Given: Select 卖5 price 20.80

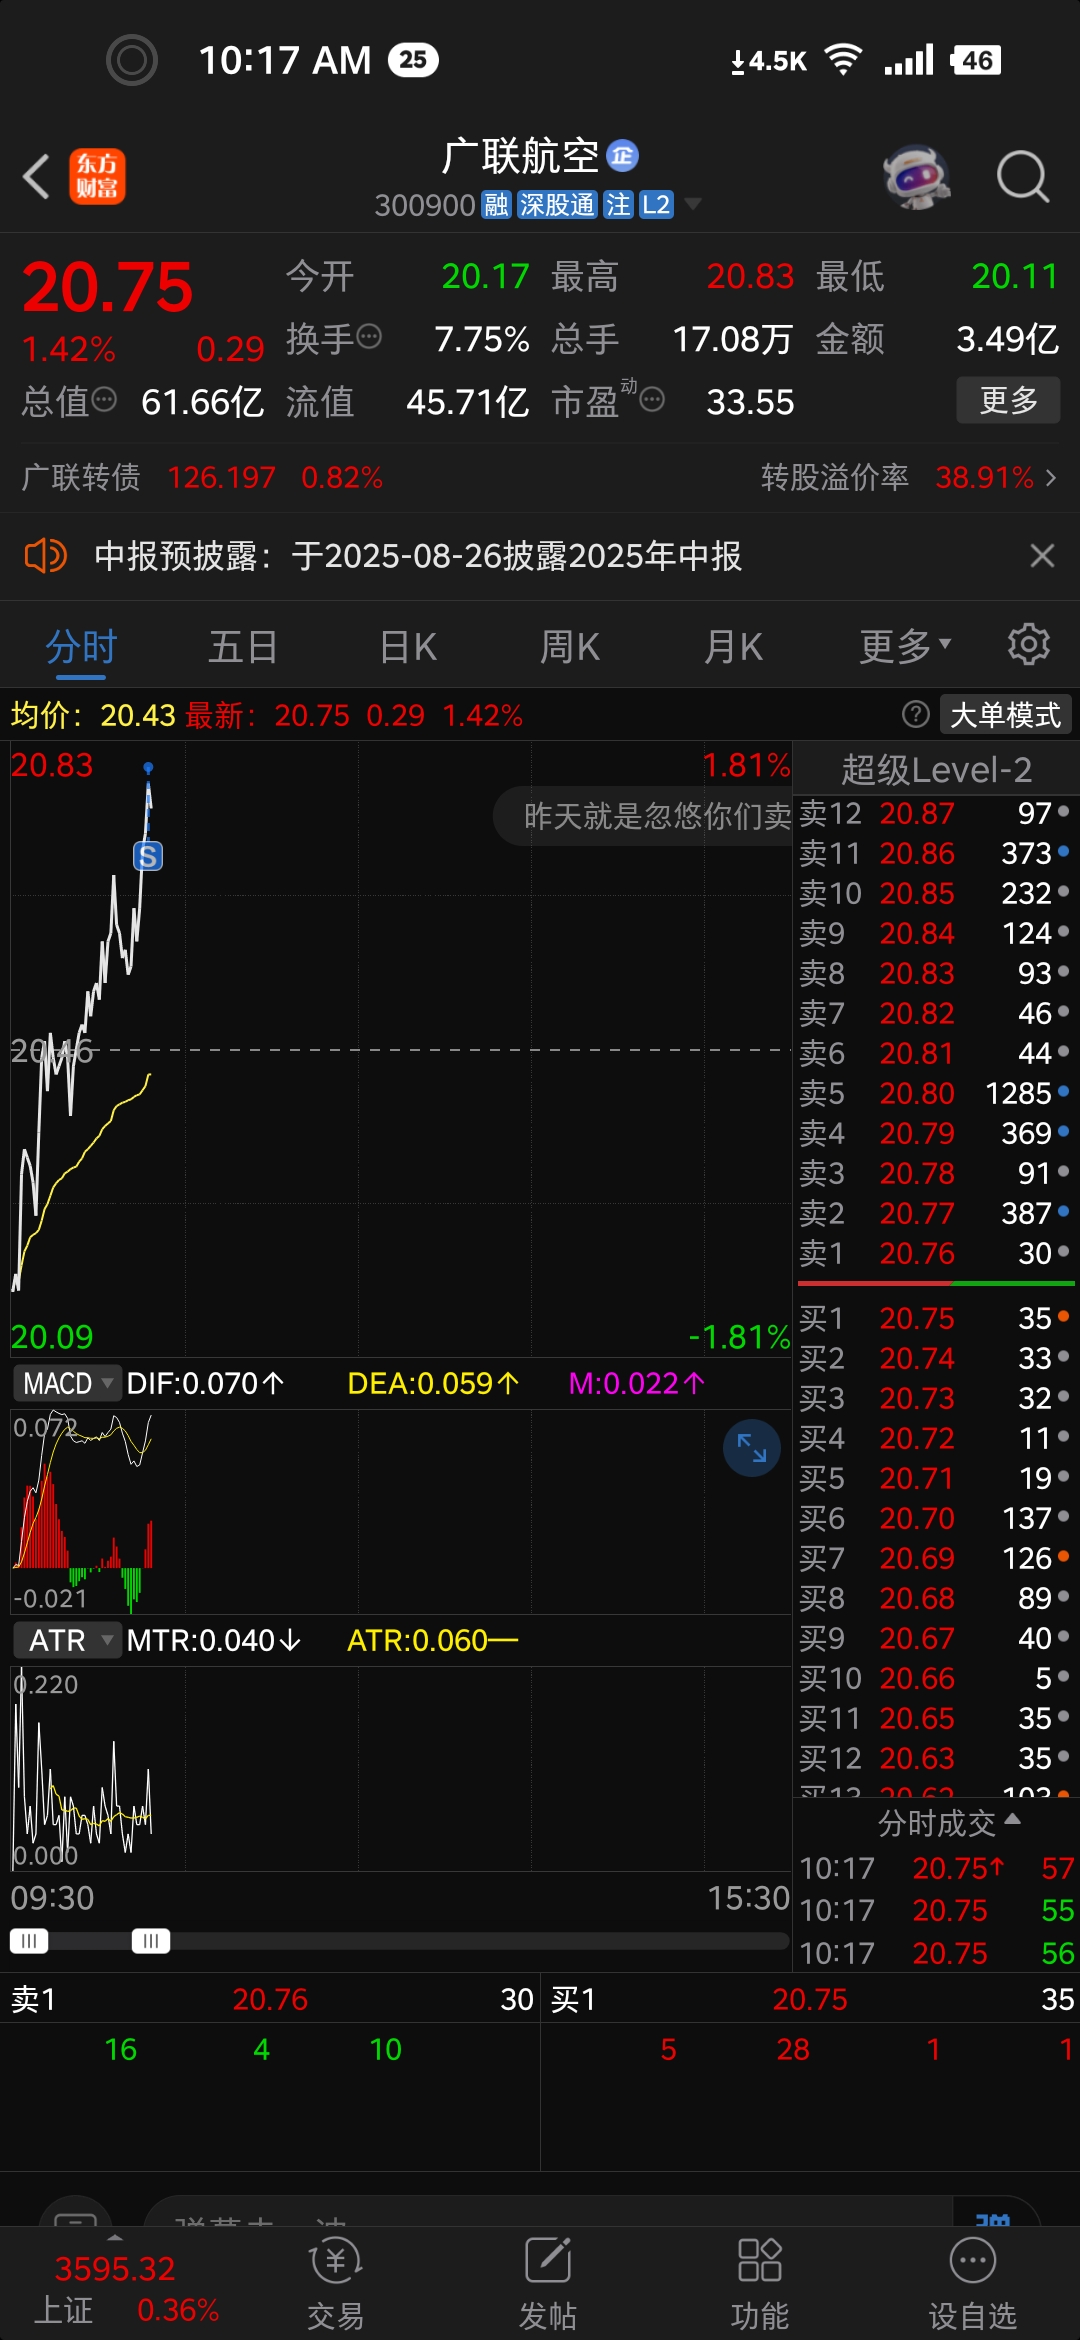Looking at the screenshot, I should coord(917,1093).
